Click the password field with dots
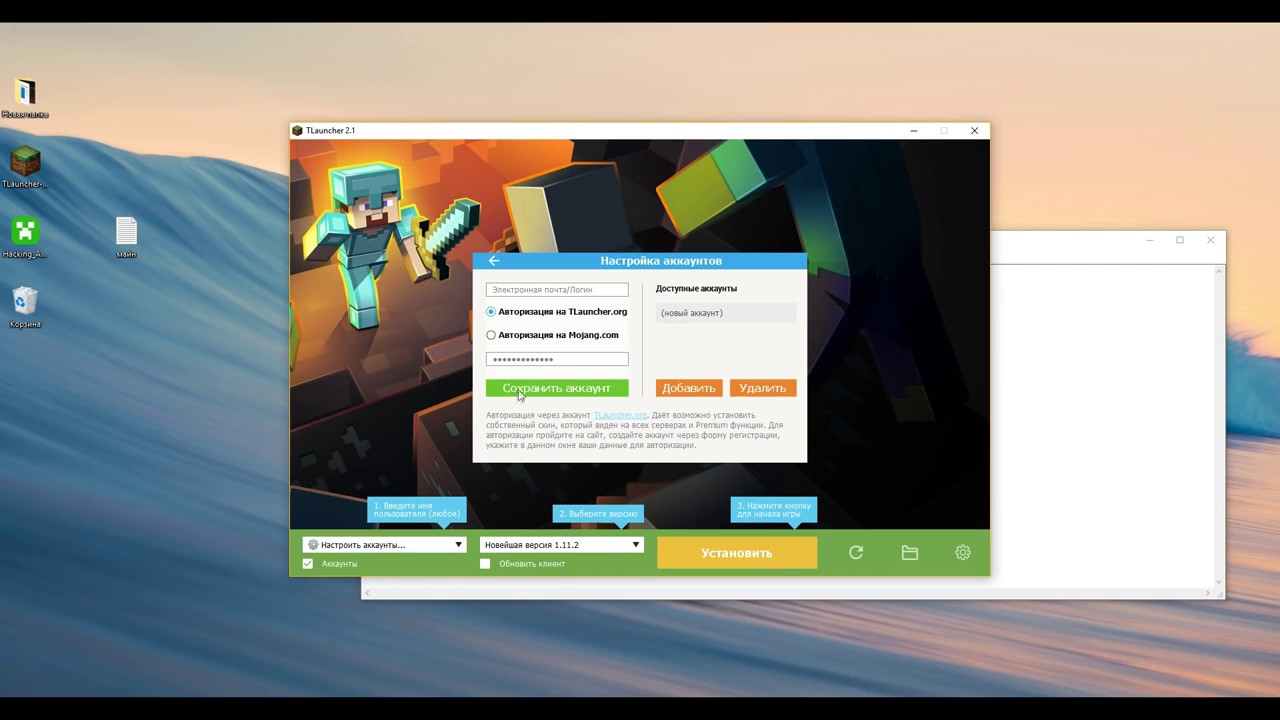Image resolution: width=1280 pixels, height=720 pixels. (x=557, y=359)
